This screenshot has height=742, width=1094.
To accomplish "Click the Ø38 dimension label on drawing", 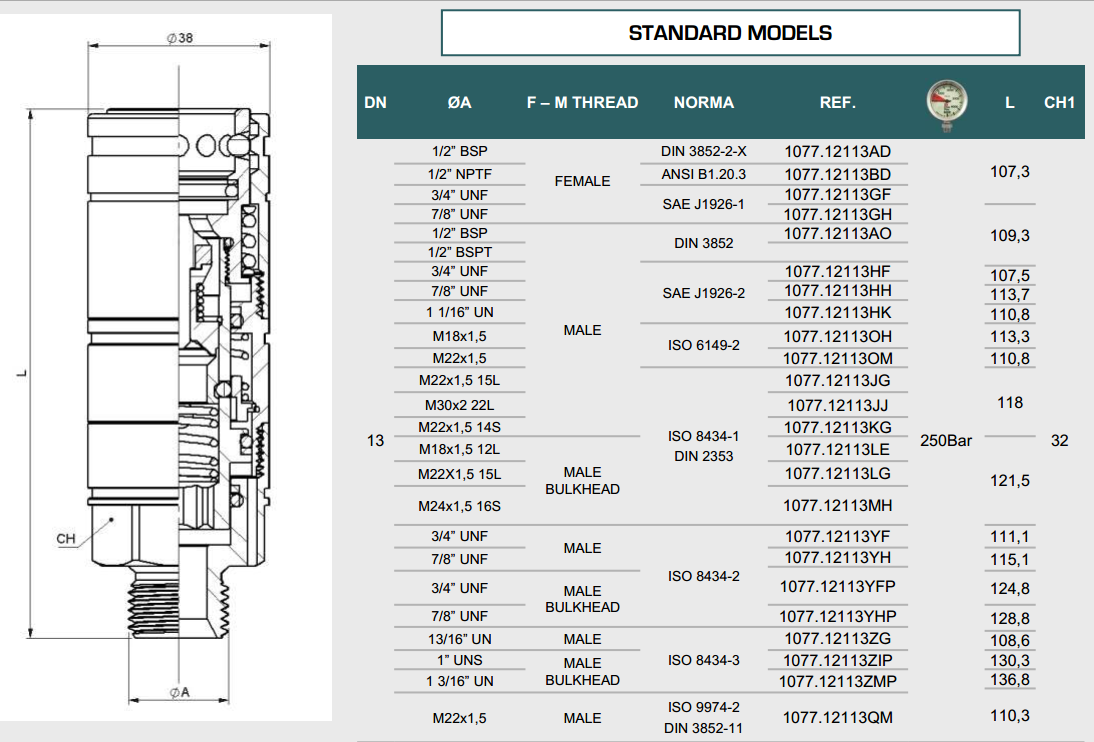I will (180, 38).
